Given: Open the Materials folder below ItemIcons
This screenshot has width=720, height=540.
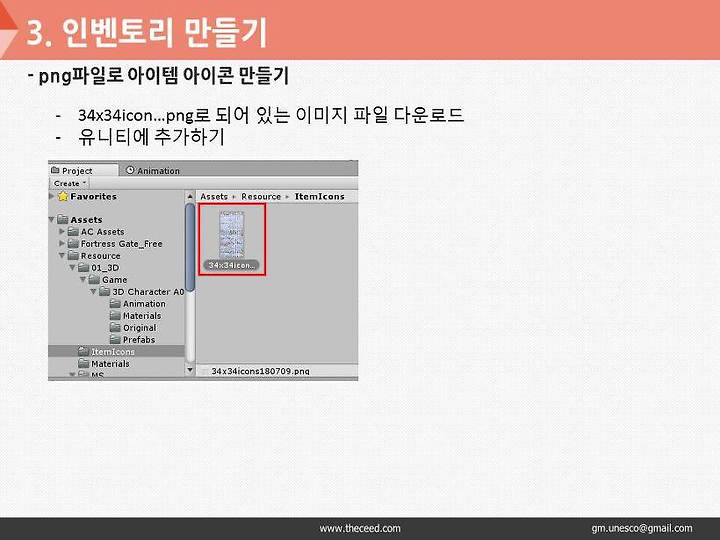Looking at the screenshot, I should pyautogui.click(x=104, y=363).
